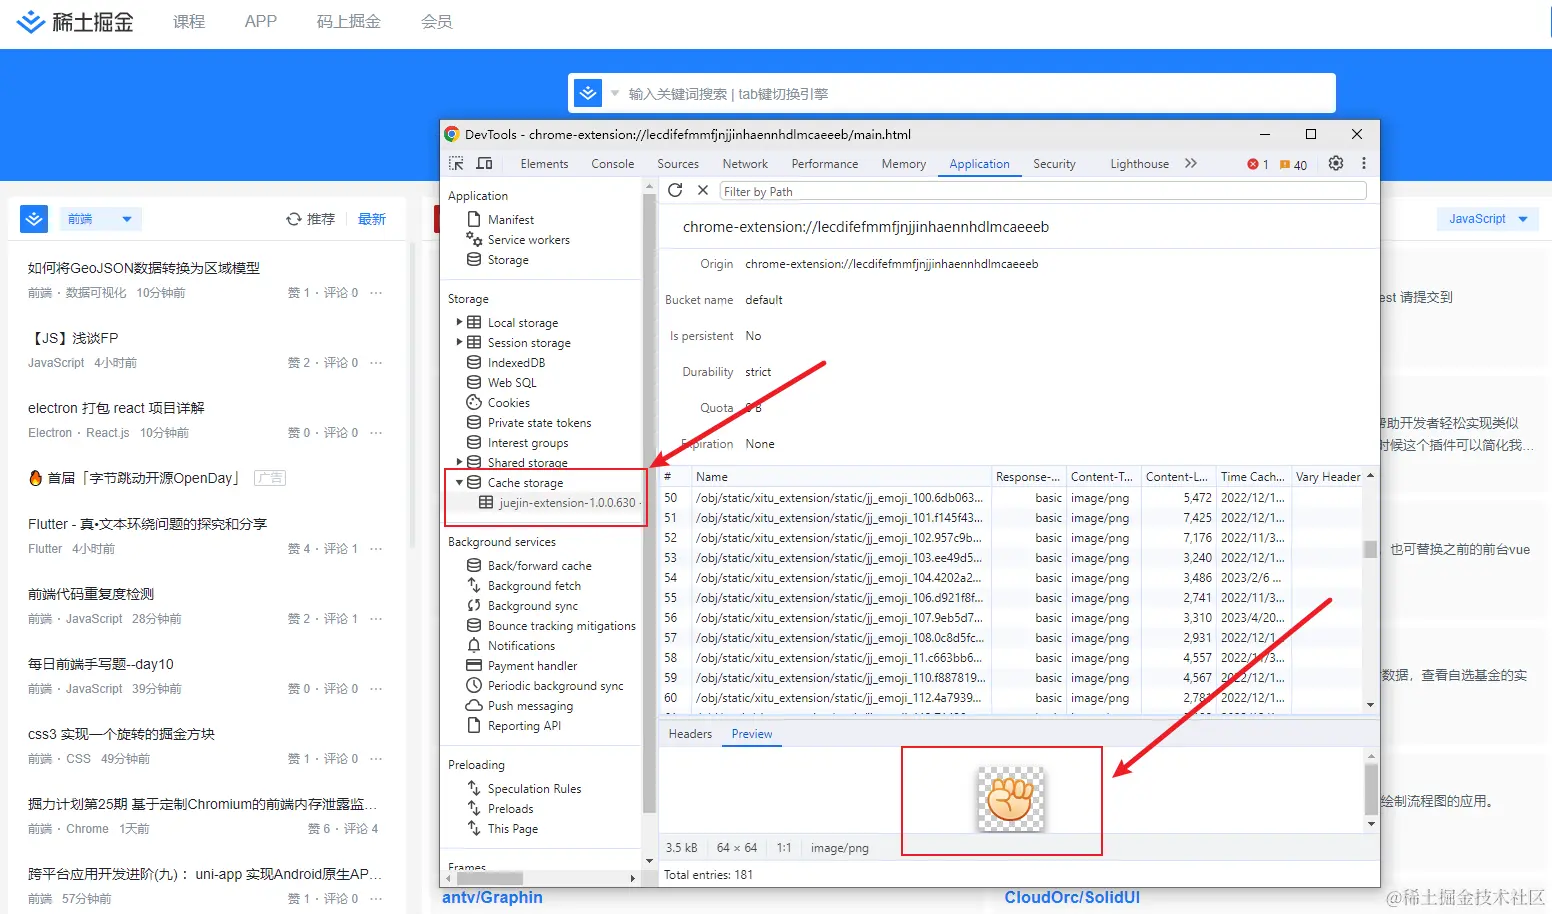The image size is (1552, 914).
Task: Switch to Performance tab
Action: [x=825, y=164]
